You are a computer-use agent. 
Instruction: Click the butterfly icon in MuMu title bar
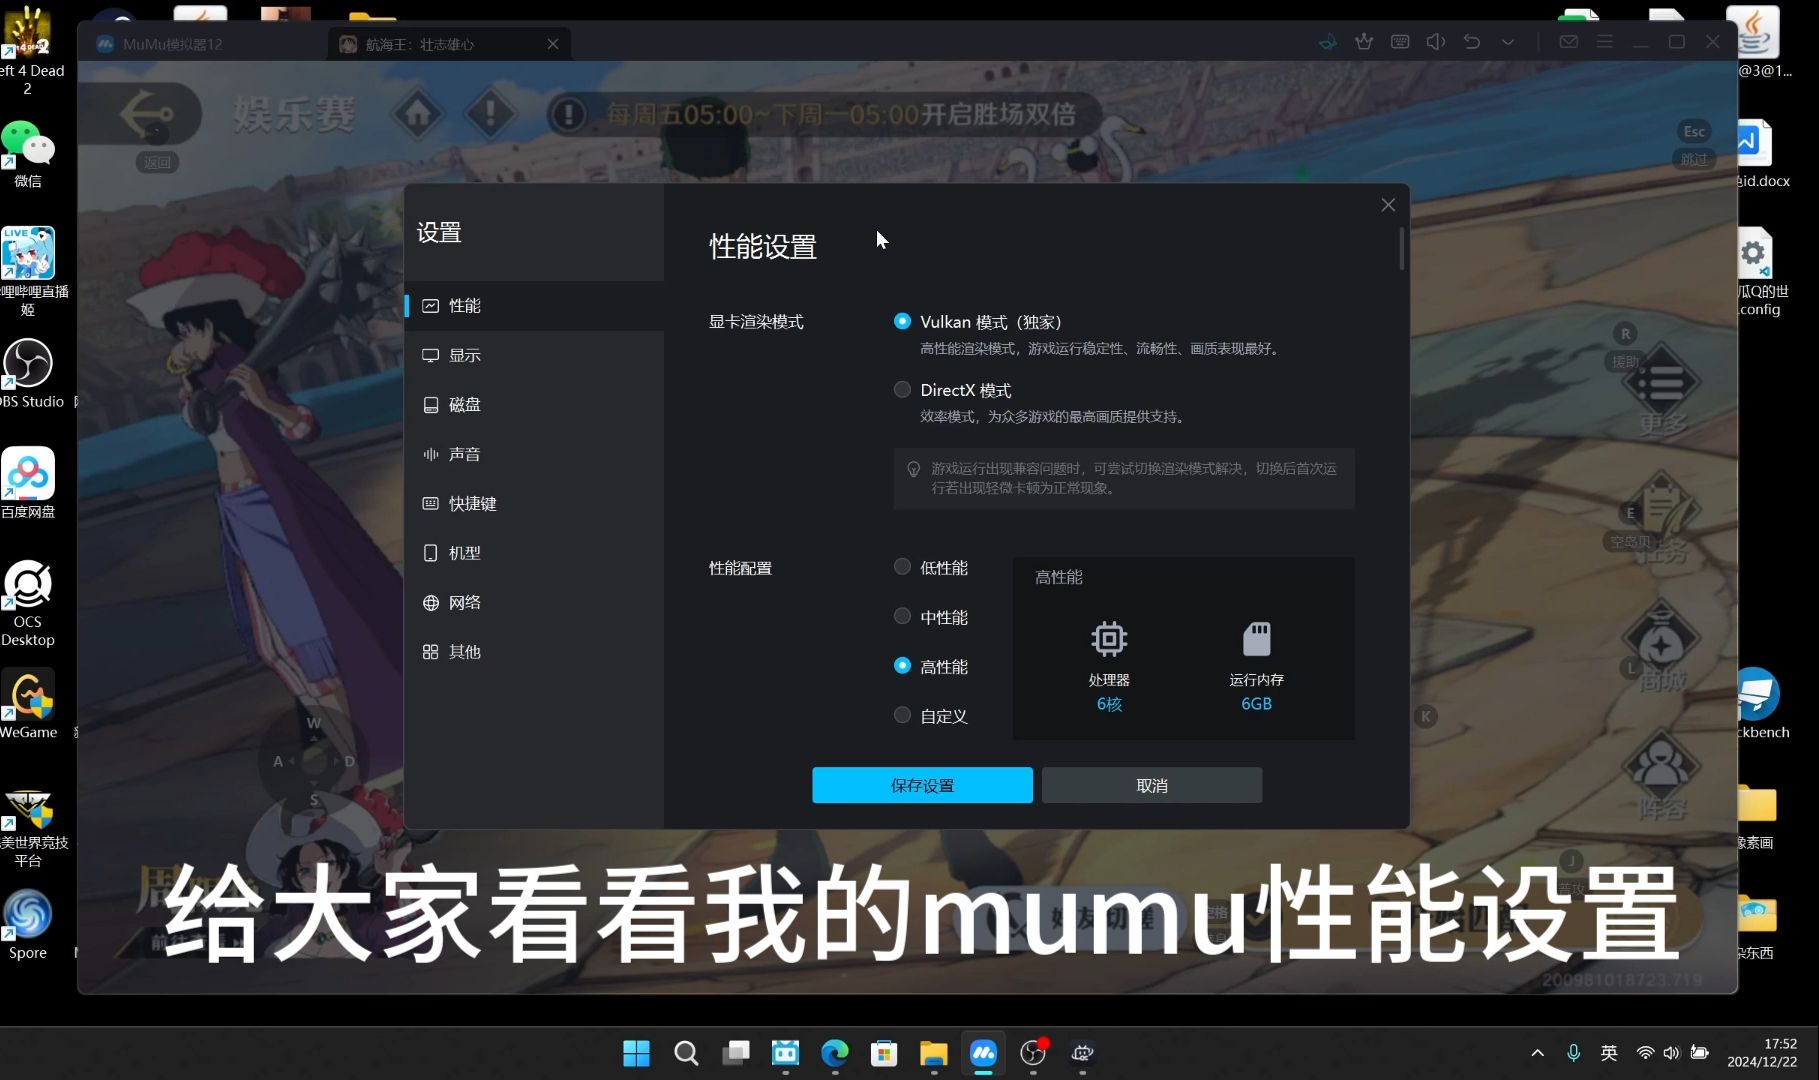[x=1328, y=41]
